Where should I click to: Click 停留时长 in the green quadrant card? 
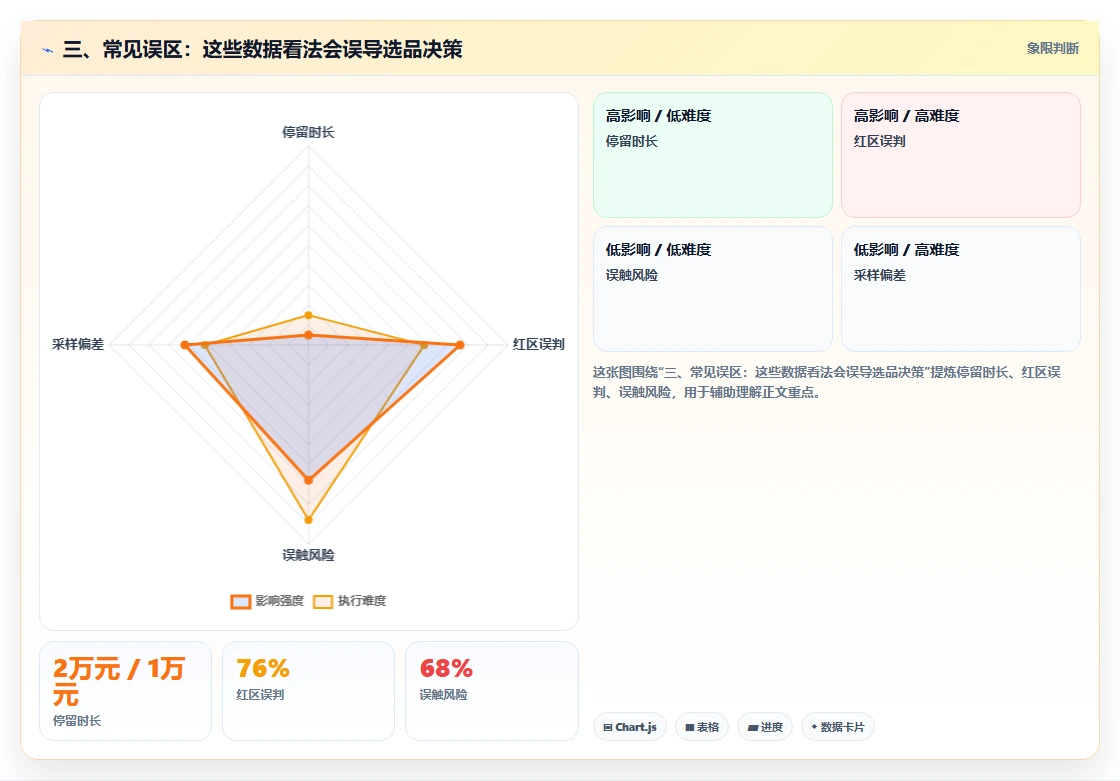(x=631, y=141)
